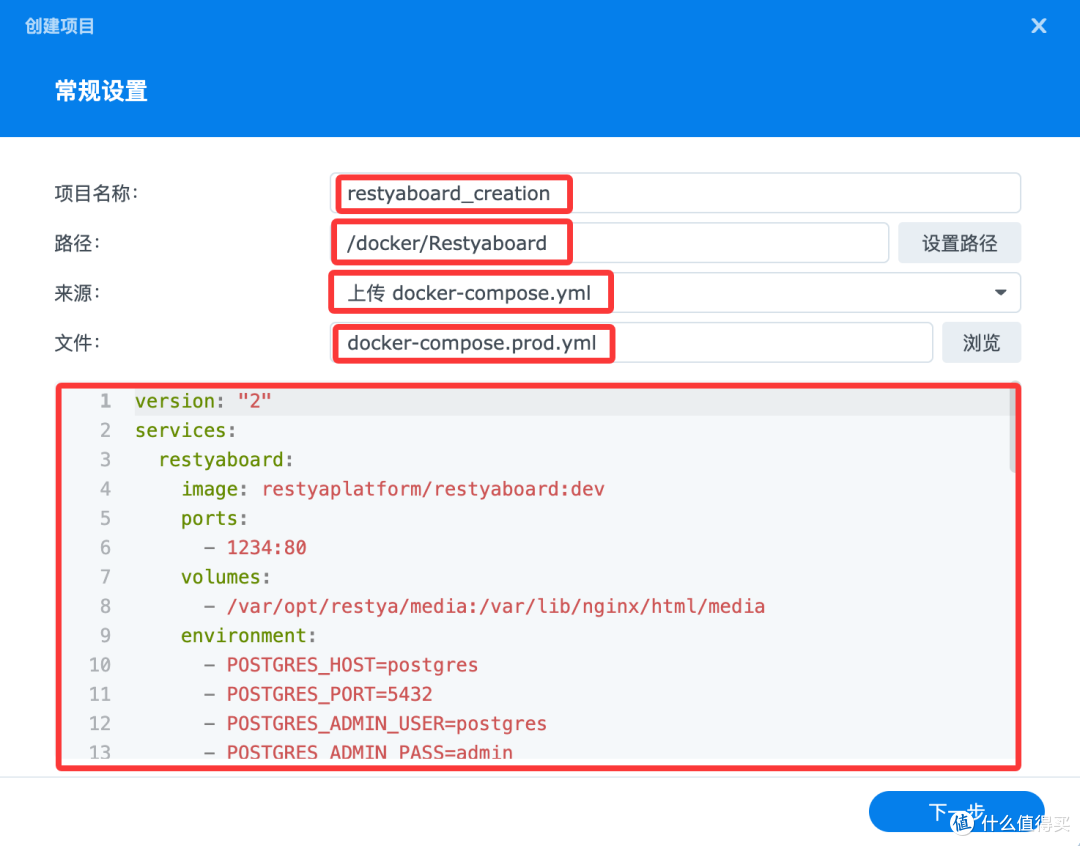Click the 浏览 button
The image size is (1080, 846).
pyautogui.click(x=981, y=342)
